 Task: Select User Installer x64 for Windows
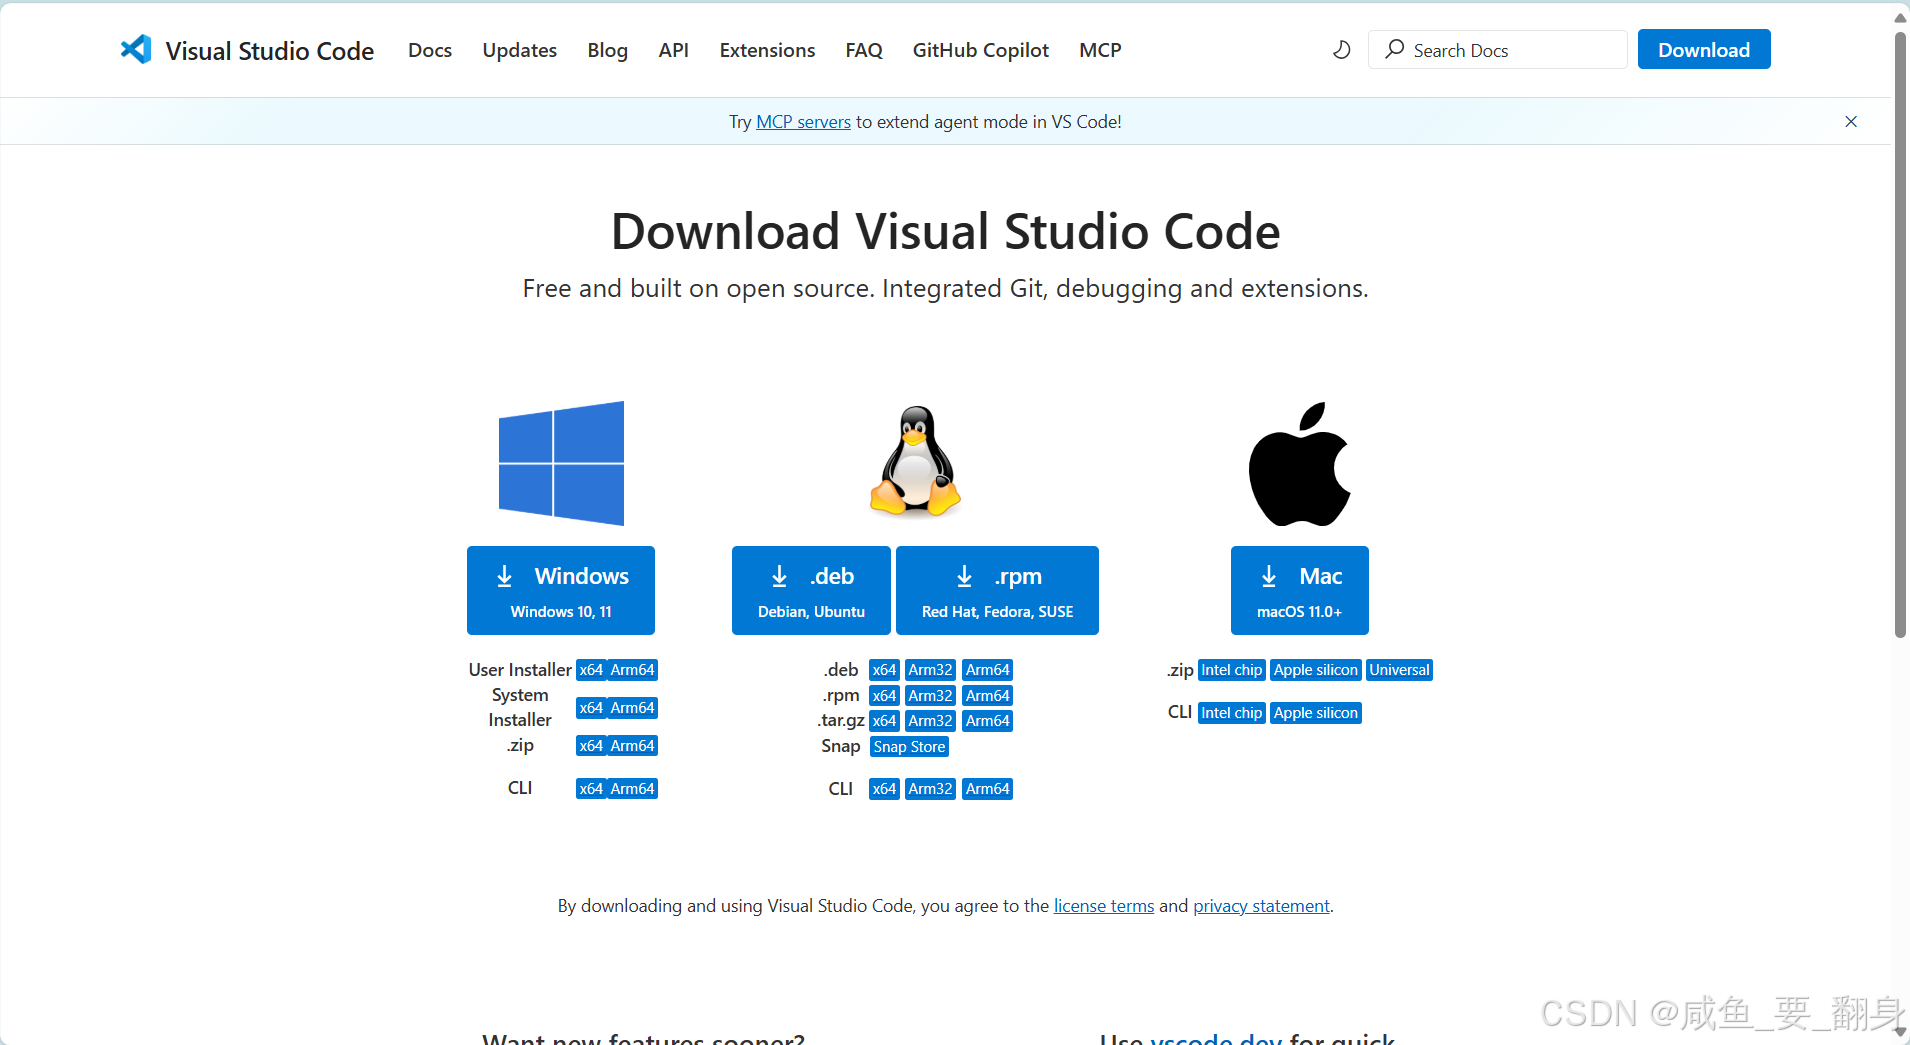(591, 670)
